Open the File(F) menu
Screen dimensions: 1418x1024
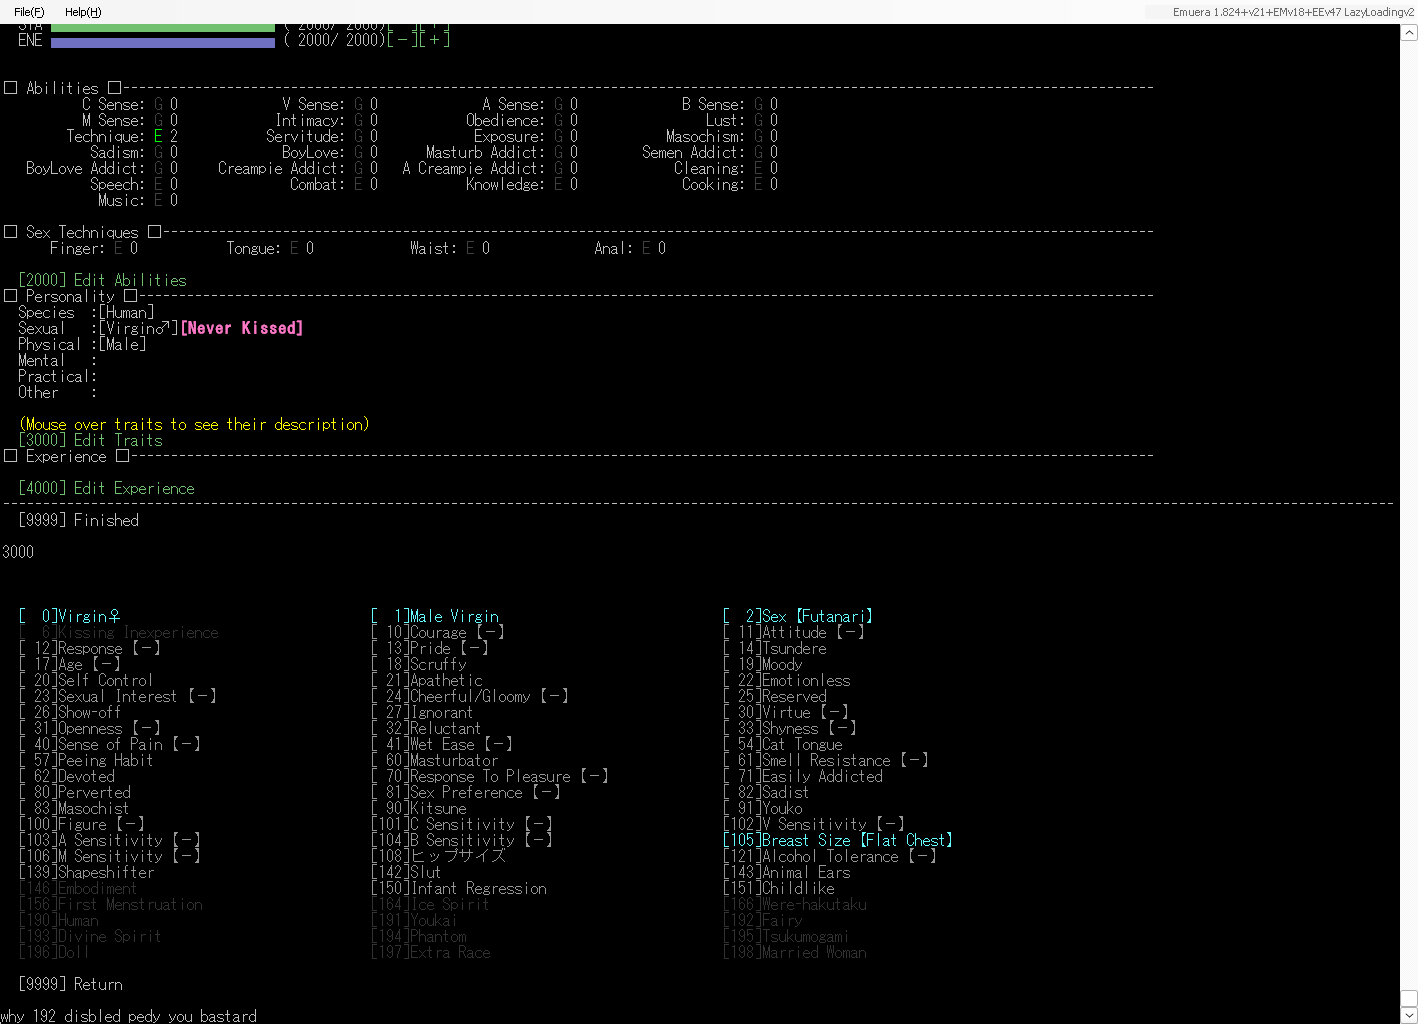click(29, 12)
